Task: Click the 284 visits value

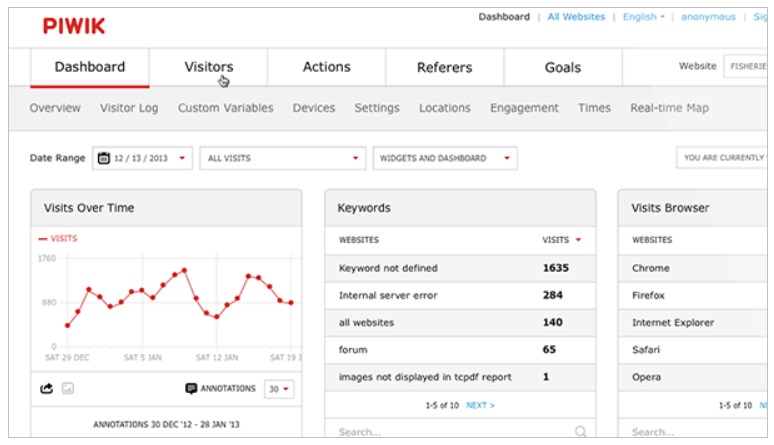Action: 553,295
